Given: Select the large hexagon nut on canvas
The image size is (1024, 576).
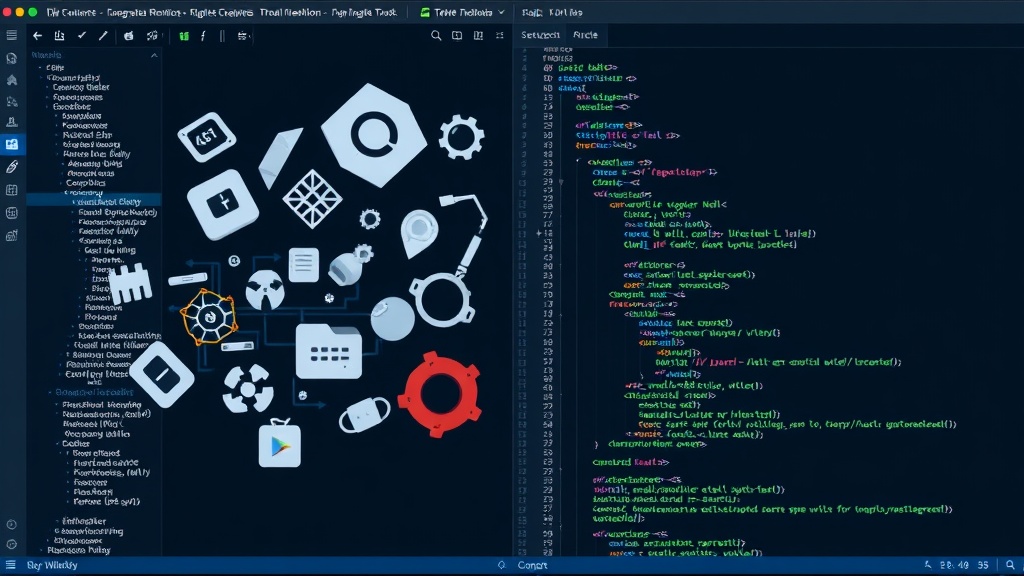Looking at the screenshot, I should [x=374, y=135].
